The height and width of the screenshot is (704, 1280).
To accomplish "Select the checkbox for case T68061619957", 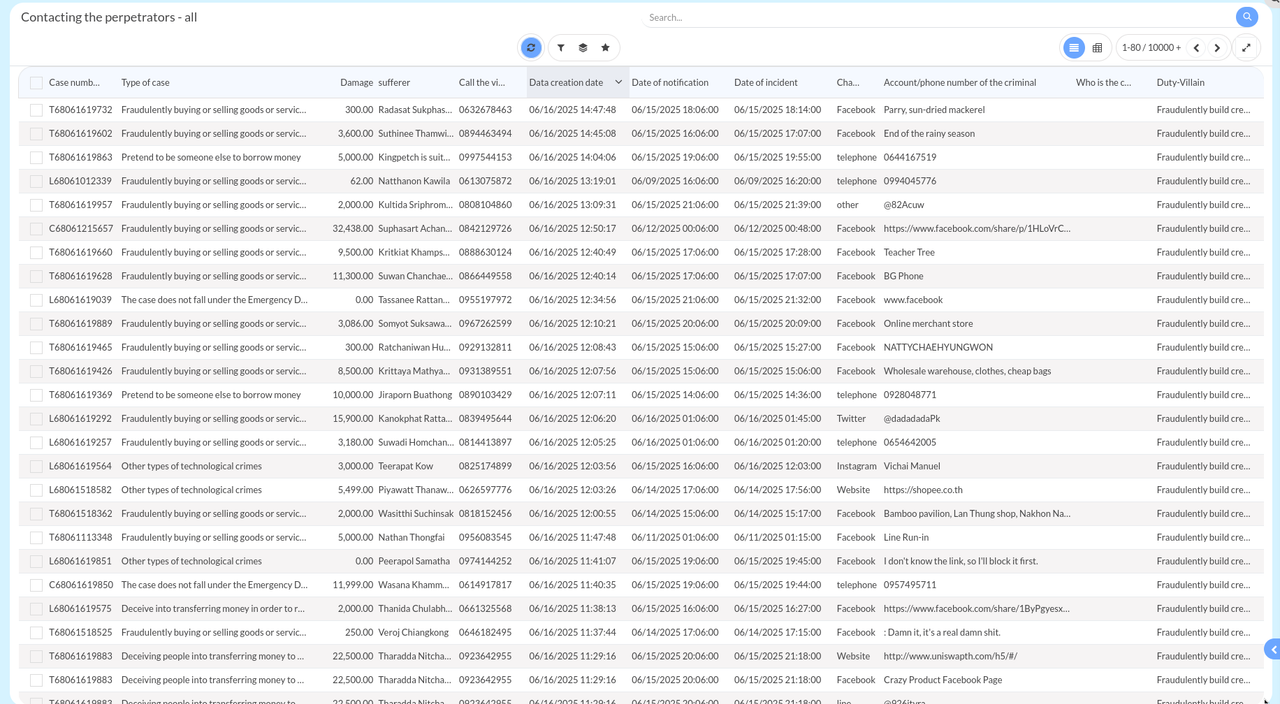I will pos(36,205).
